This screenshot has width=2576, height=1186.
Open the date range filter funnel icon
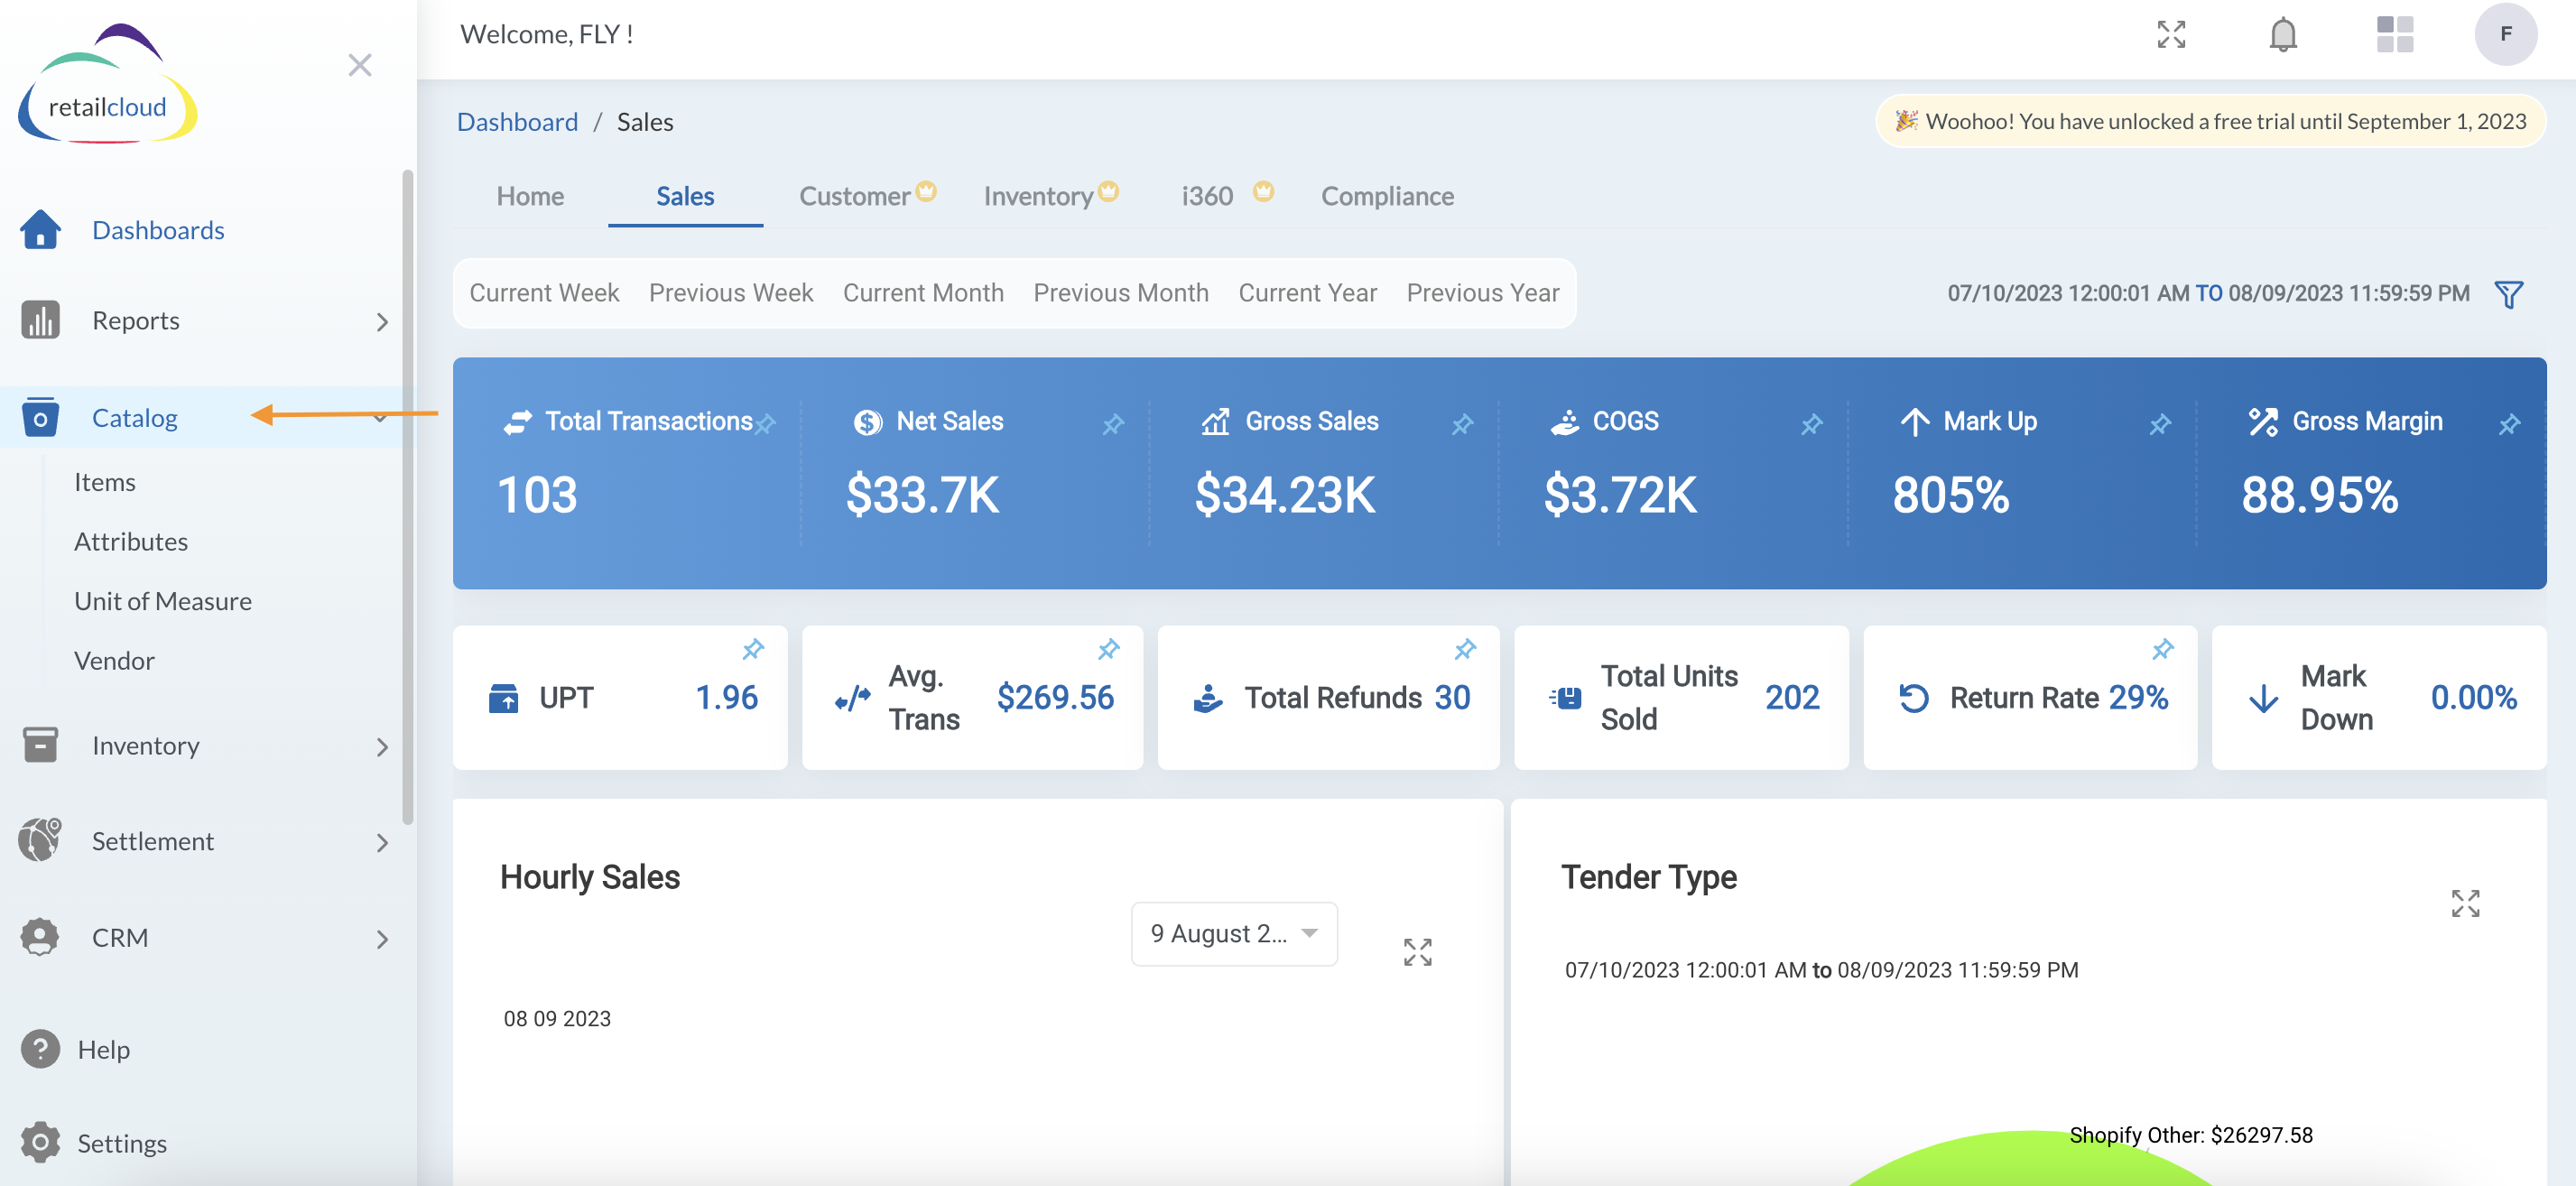coord(2508,294)
